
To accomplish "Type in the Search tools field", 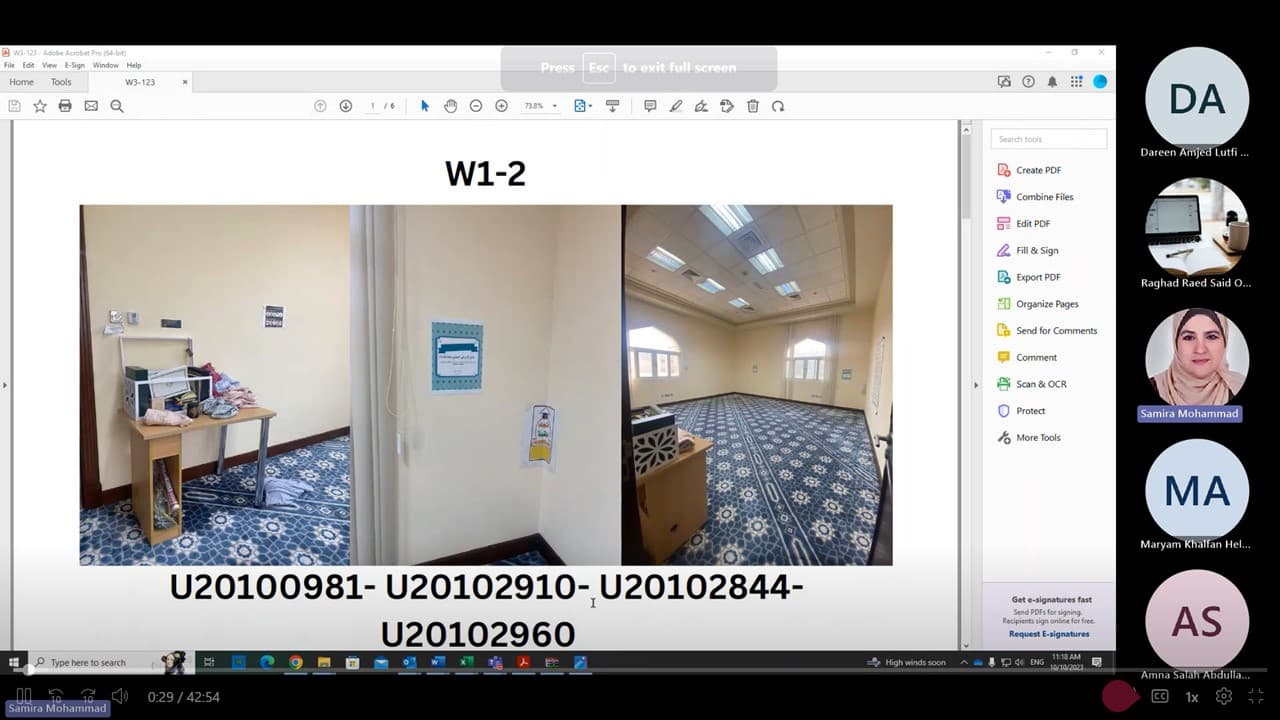I will (1048, 139).
